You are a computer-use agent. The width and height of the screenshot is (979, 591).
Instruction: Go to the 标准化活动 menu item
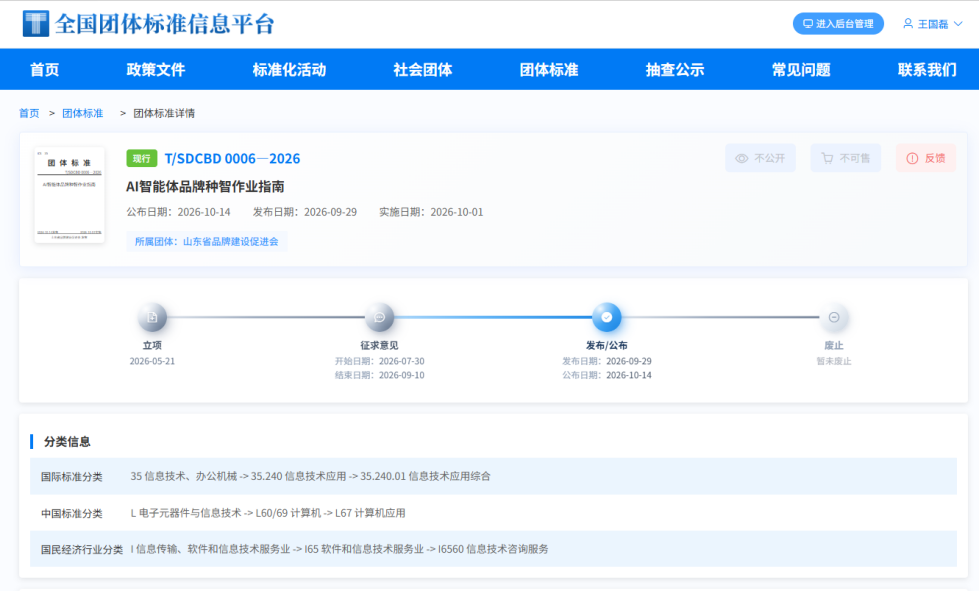(x=289, y=69)
